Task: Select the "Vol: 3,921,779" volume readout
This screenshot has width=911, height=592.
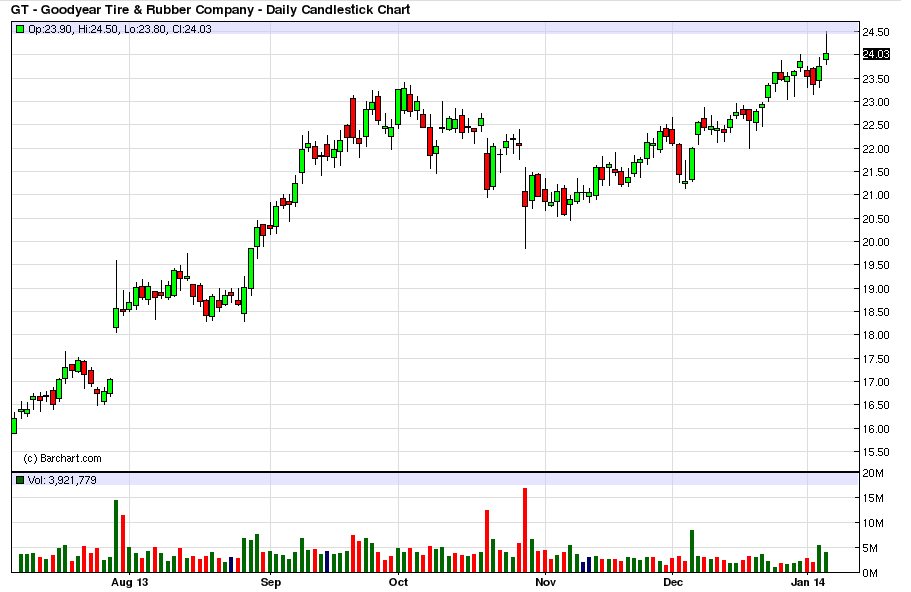Action: pyautogui.click(x=62, y=480)
